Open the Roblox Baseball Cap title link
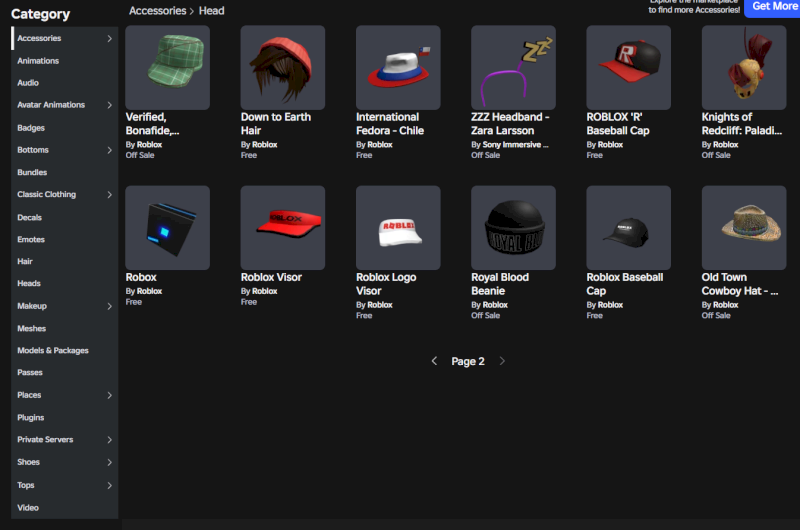This screenshot has width=800, height=530. [625, 284]
